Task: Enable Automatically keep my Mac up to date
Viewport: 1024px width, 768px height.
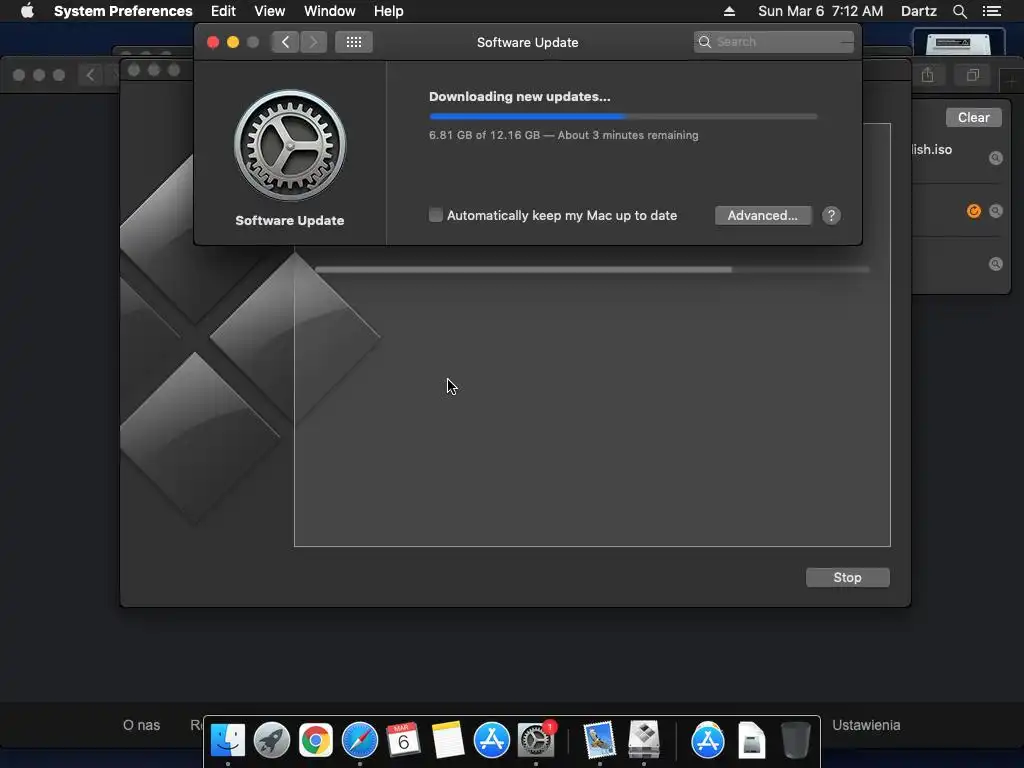Action: (x=436, y=215)
